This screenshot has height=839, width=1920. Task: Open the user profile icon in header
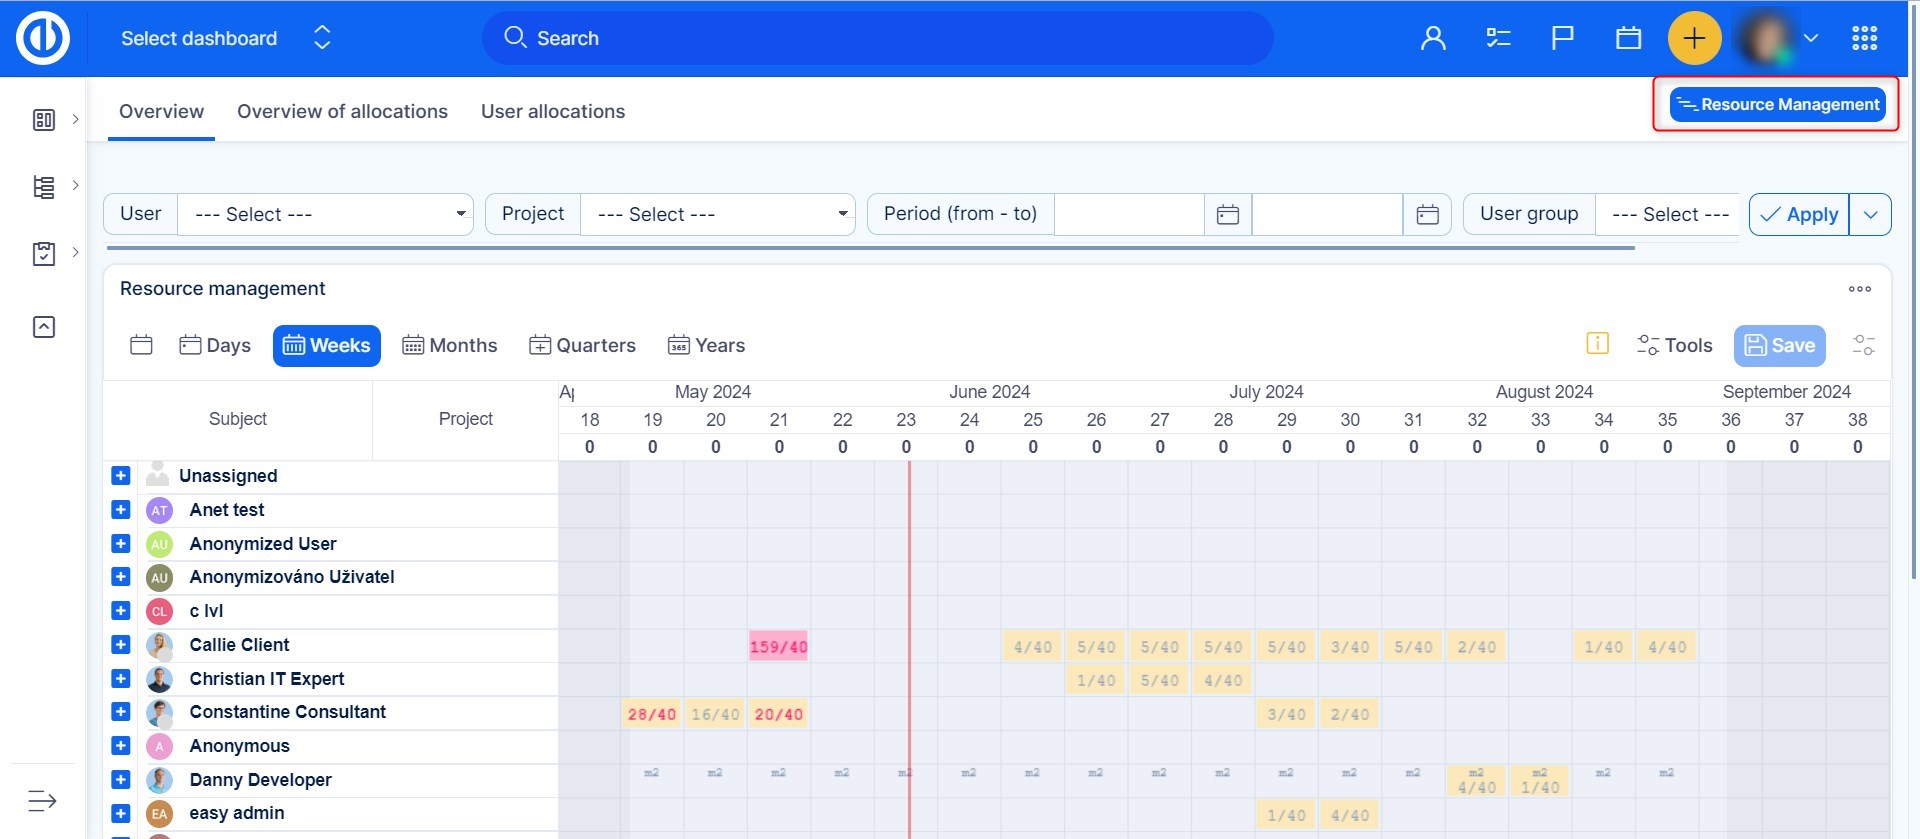[x=1433, y=39]
